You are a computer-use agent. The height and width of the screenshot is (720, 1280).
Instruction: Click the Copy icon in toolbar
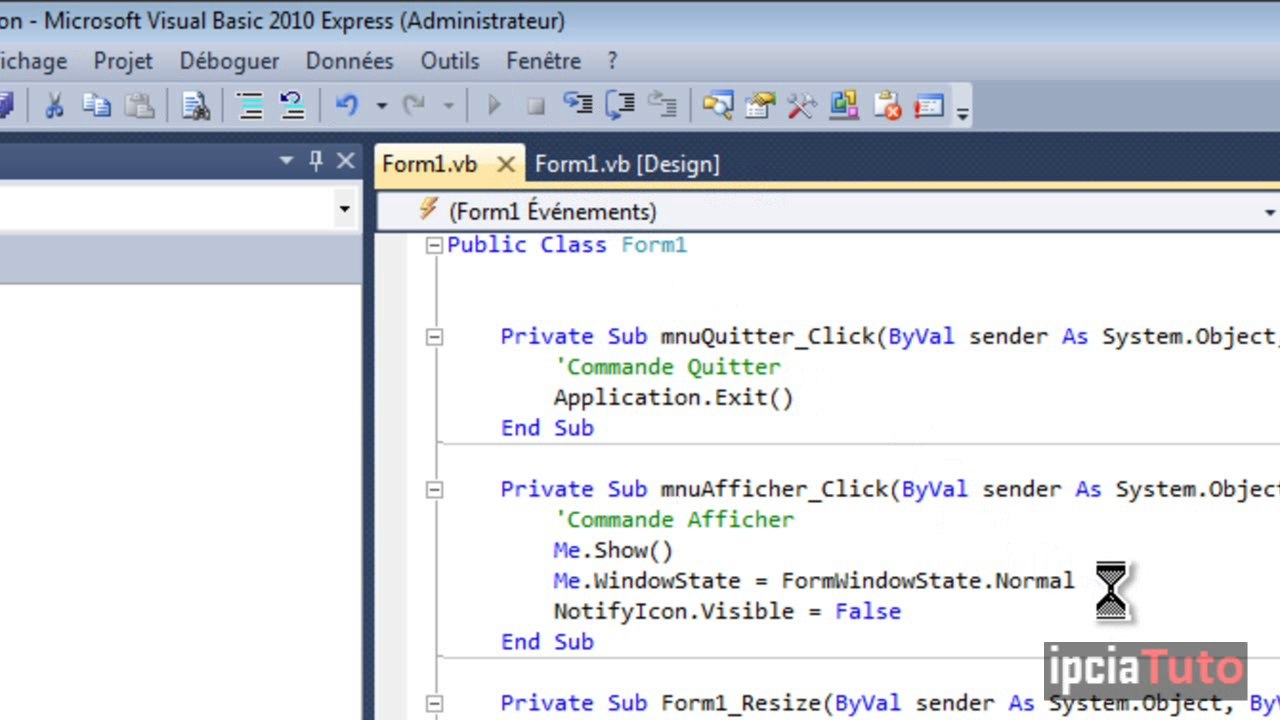96,105
